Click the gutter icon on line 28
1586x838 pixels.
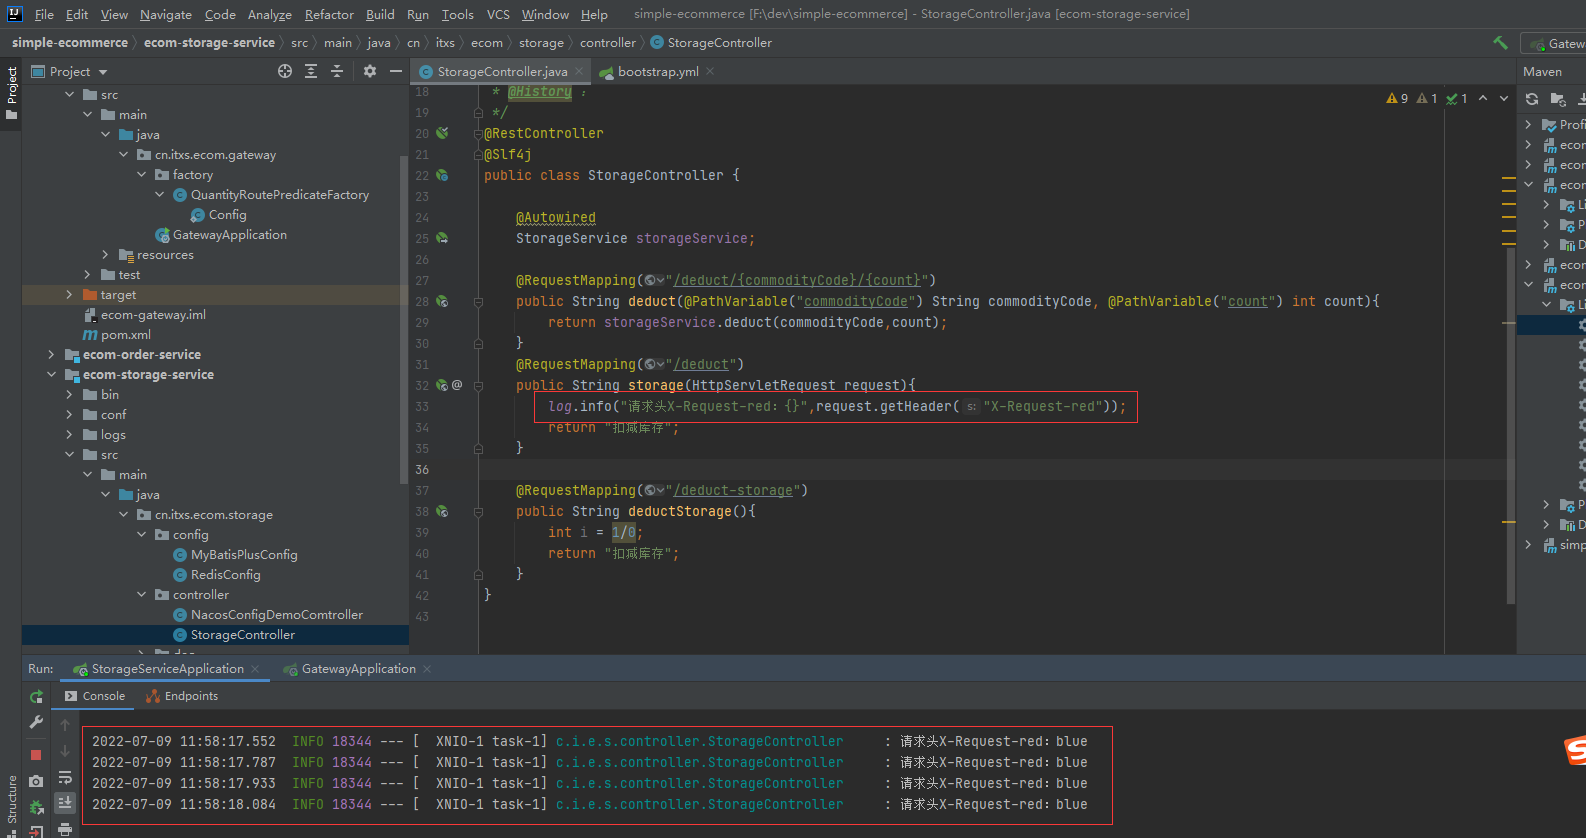click(442, 301)
